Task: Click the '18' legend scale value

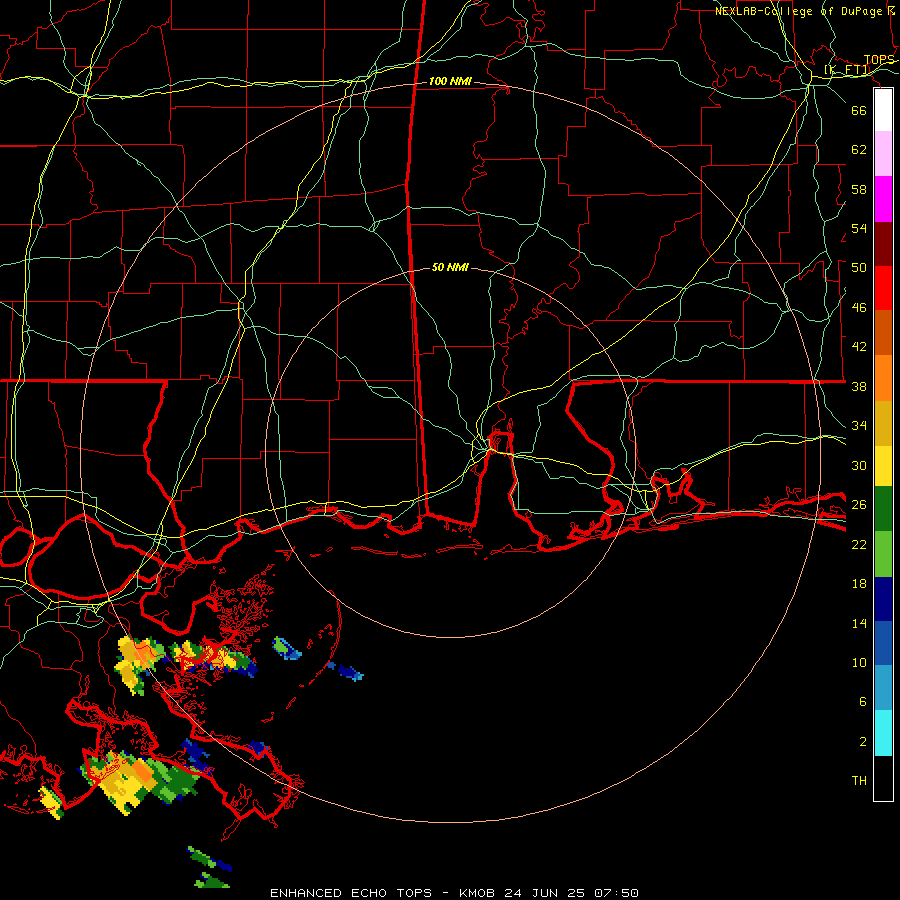Action: click(x=859, y=584)
